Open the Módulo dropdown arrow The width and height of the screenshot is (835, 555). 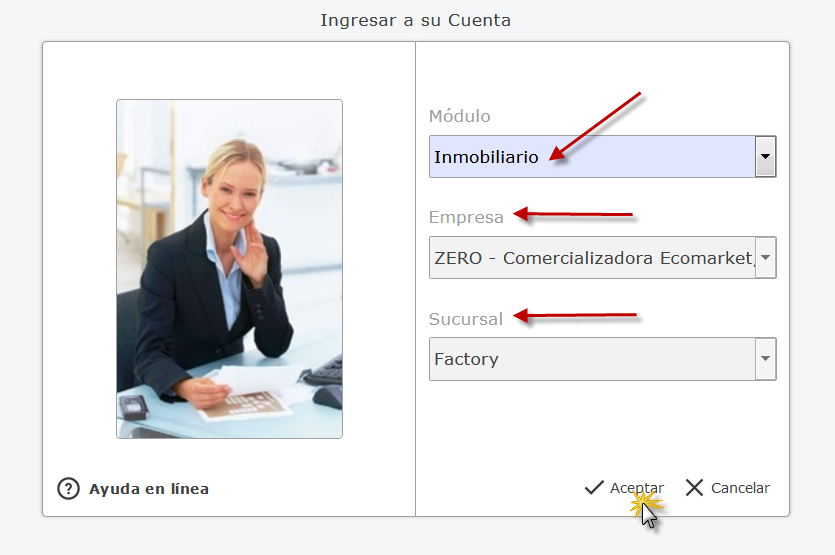(765, 157)
